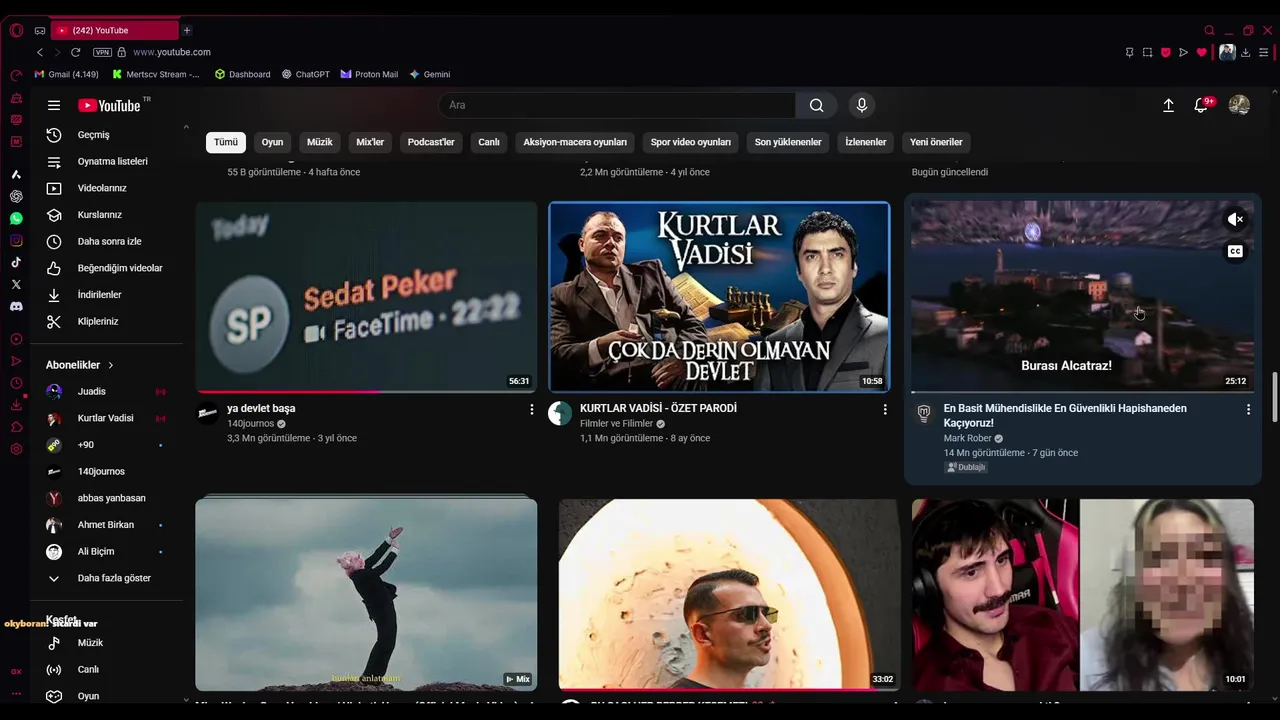Select the Tümü filter chip
This screenshot has width=1280, height=720.
click(226, 142)
